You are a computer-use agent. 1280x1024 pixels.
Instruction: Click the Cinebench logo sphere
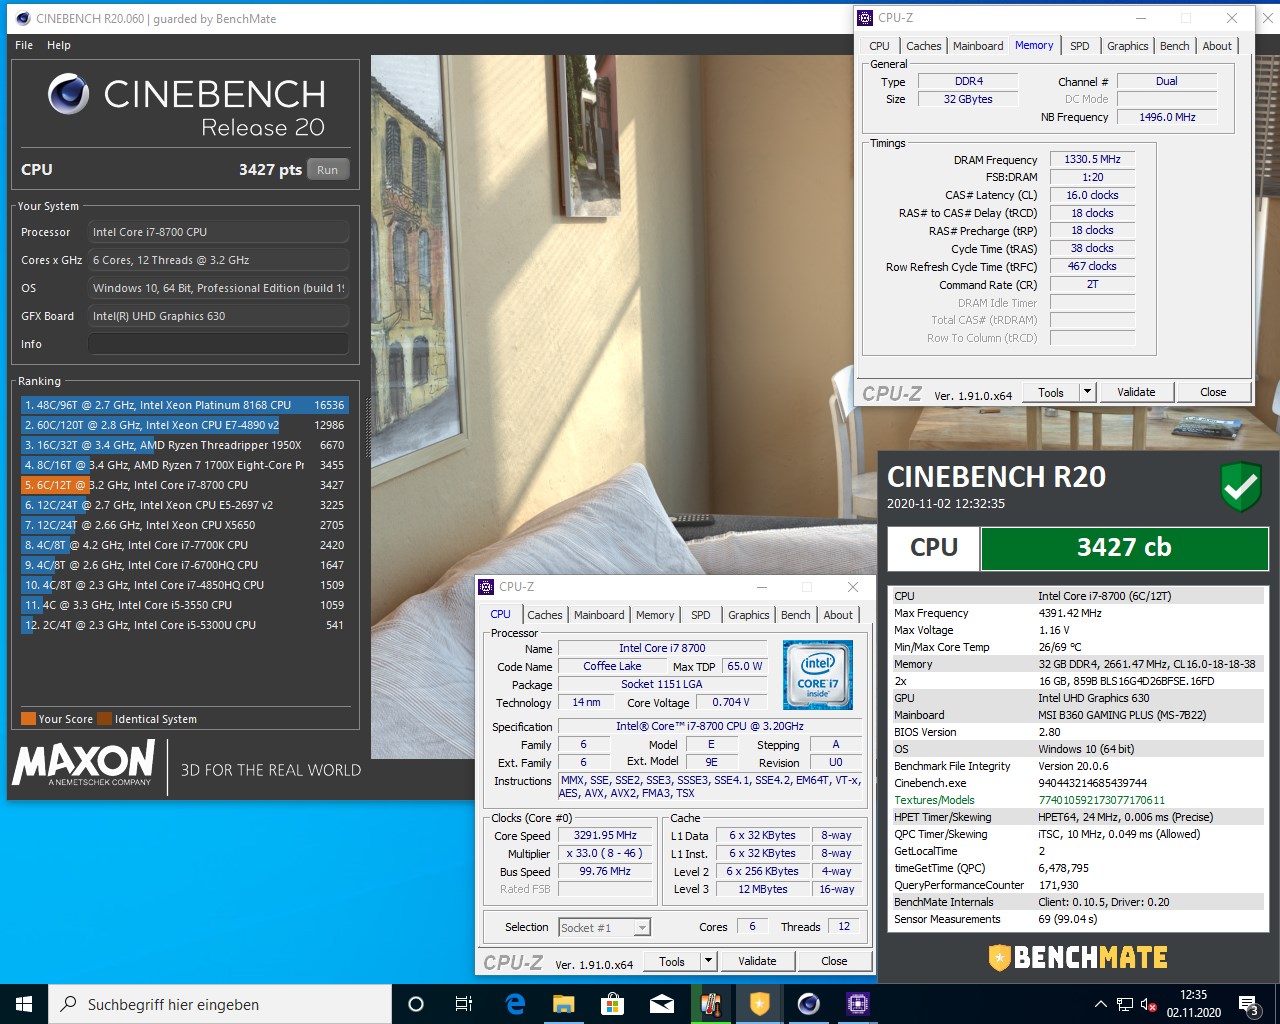click(x=68, y=94)
